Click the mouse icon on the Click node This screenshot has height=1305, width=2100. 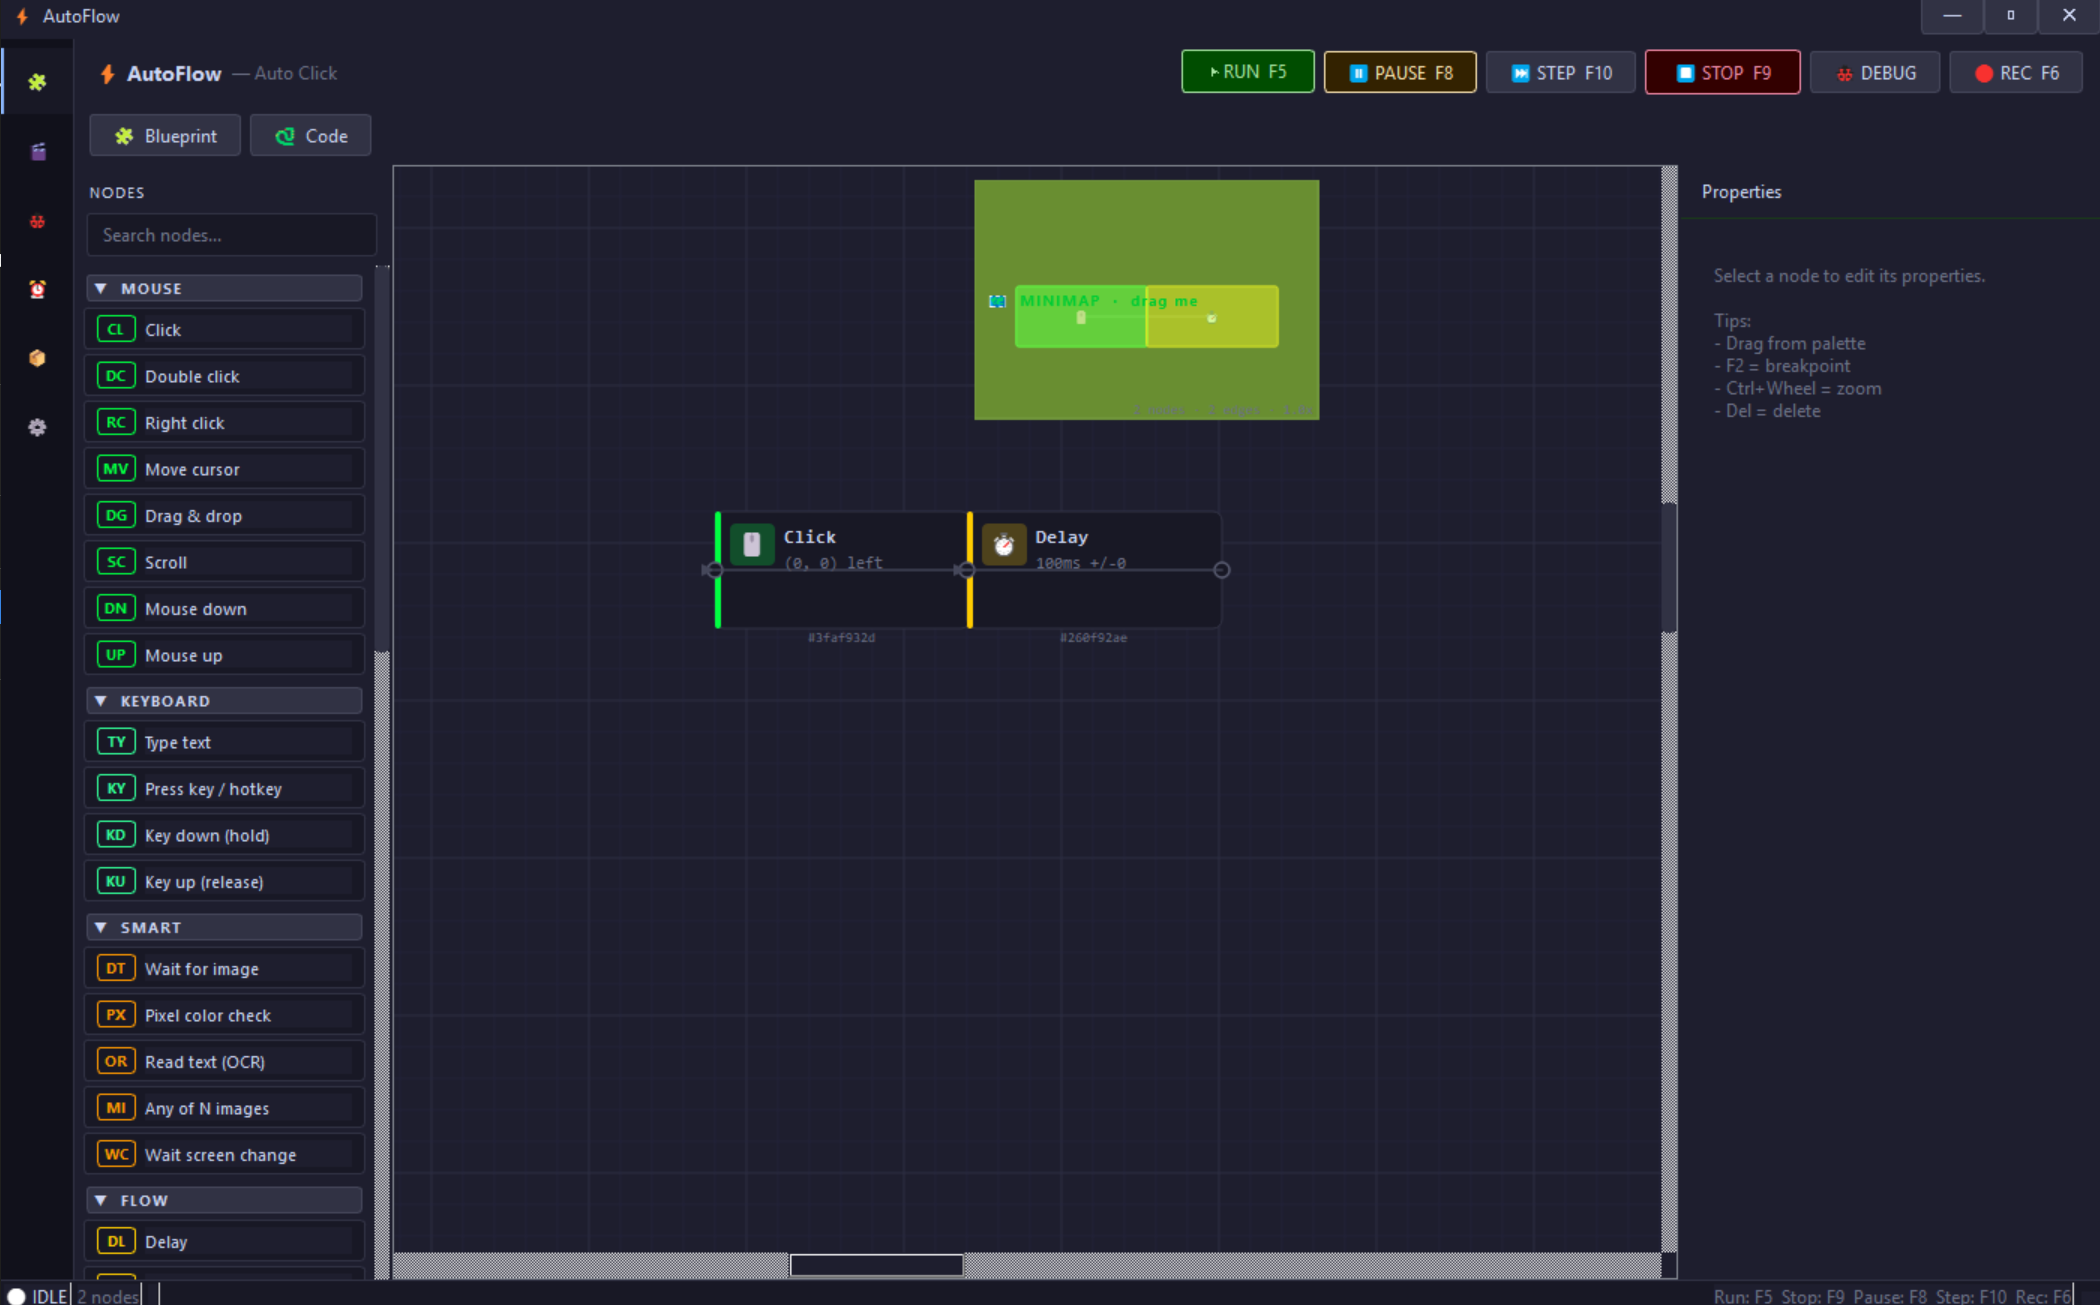pos(751,544)
